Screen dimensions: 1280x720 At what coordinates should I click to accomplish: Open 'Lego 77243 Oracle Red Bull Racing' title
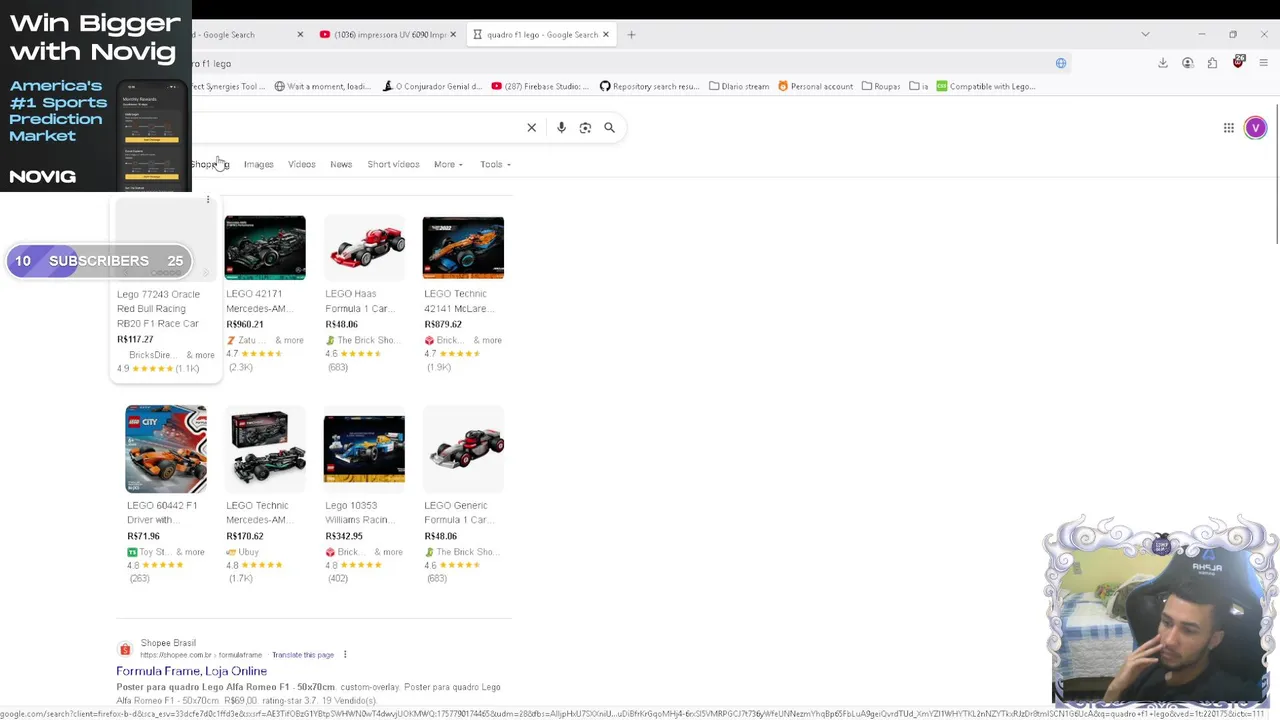click(x=158, y=309)
